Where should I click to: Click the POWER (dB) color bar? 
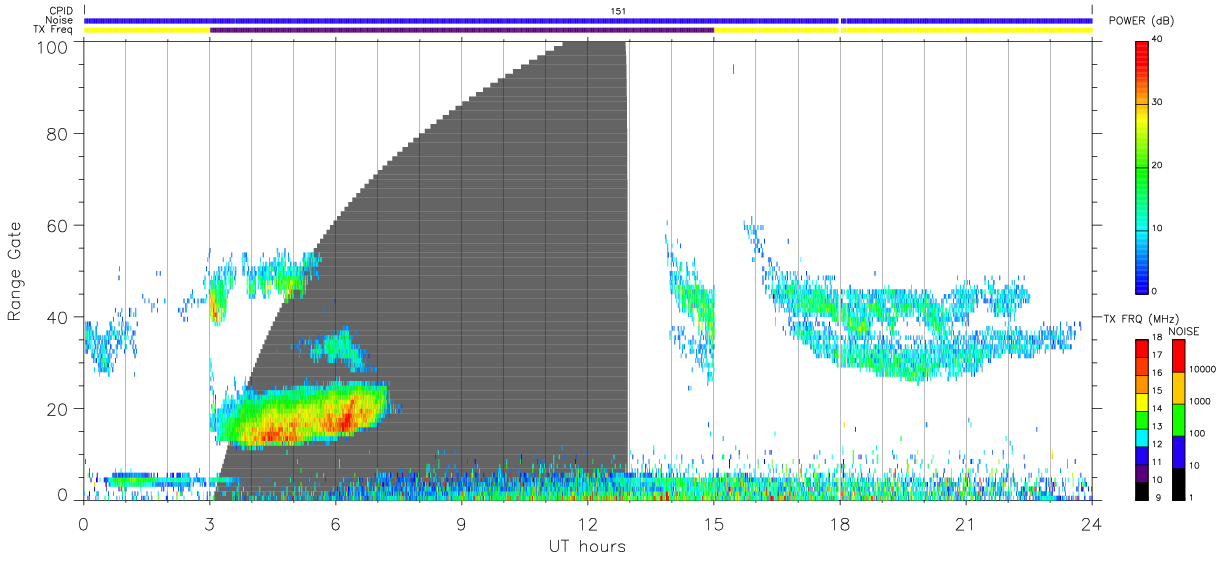point(1142,166)
